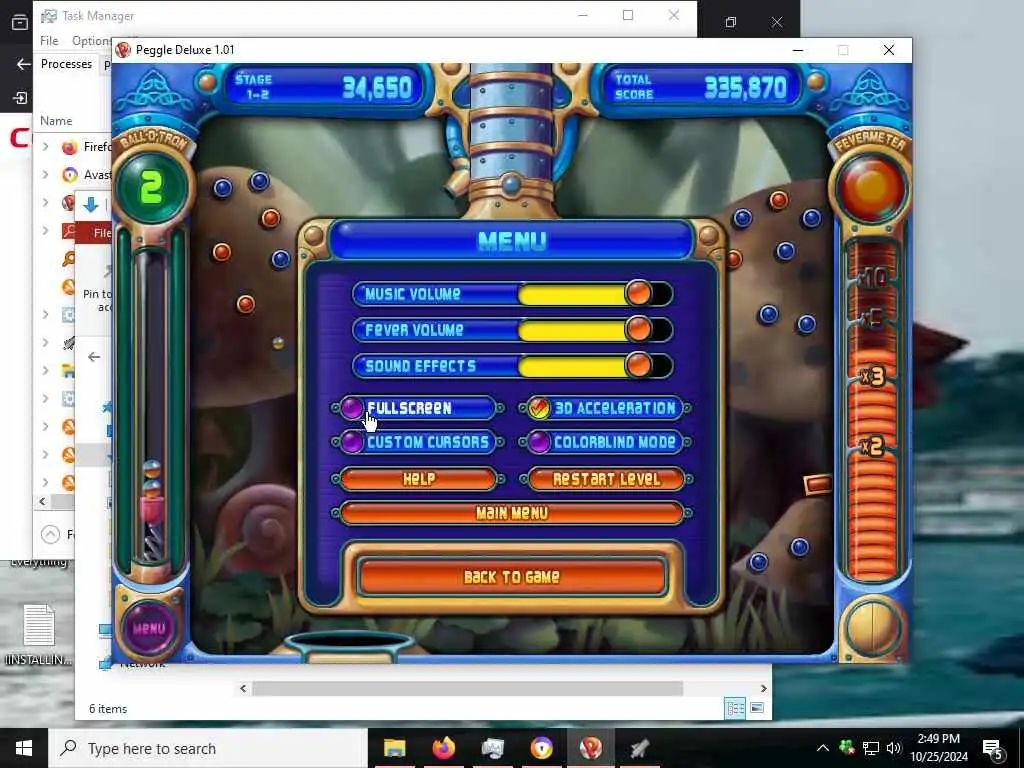
Task: Switch to details view in File Explorer
Action: click(x=735, y=708)
